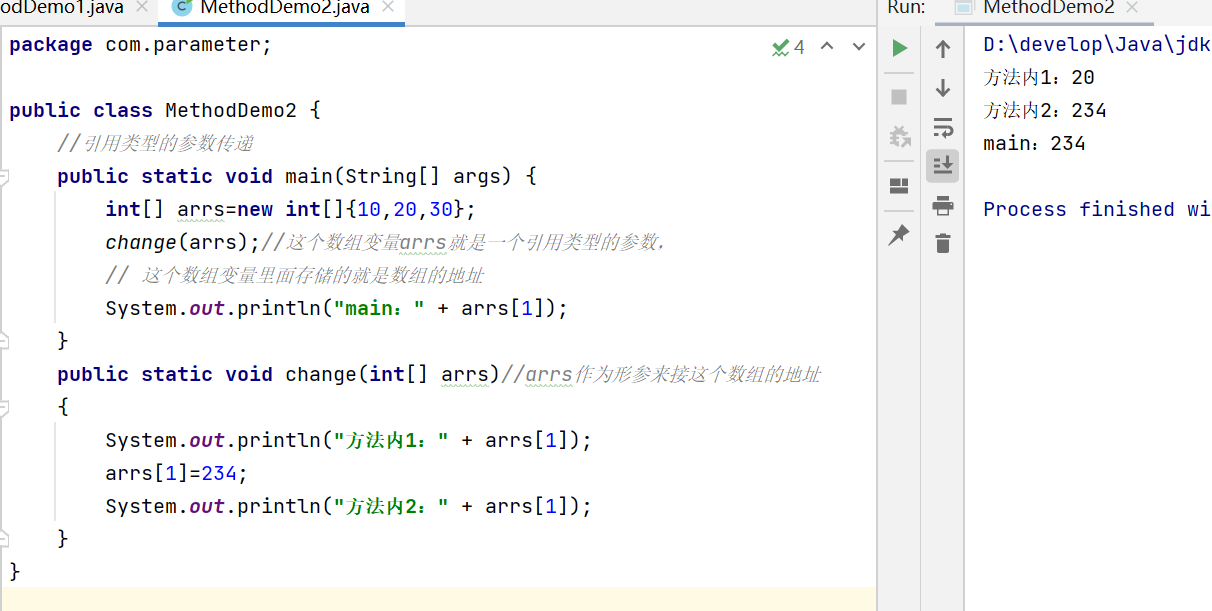Navigate up the stack trace
This screenshot has height=611, width=1212.
pyautogui.click(x=942, y=47)
